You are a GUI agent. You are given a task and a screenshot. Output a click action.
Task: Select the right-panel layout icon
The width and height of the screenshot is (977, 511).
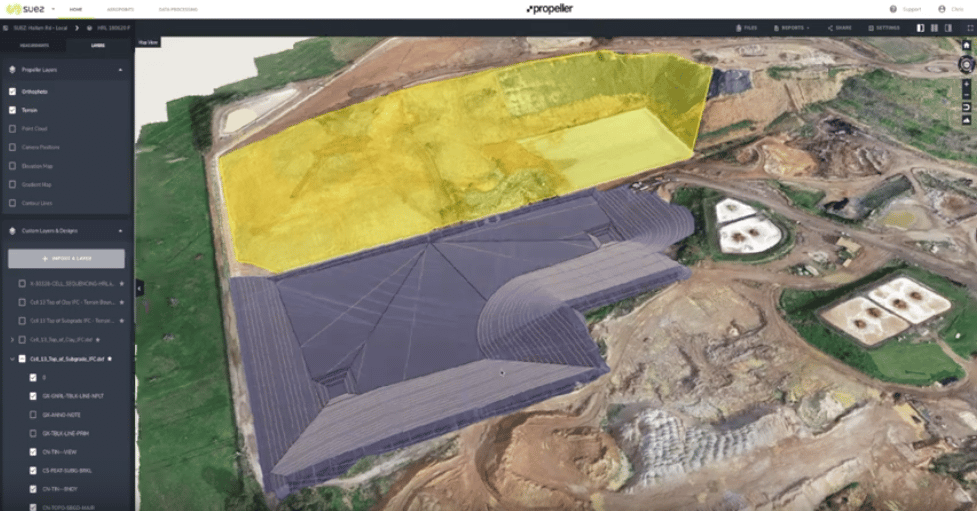[948, 28]
